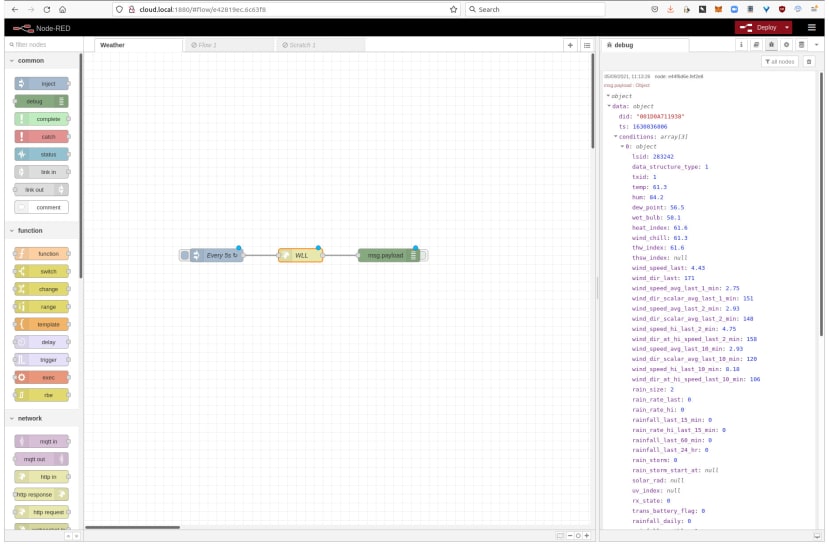
Task: Zoom out the canvas with minus button
Action: (x=570, y=535)
